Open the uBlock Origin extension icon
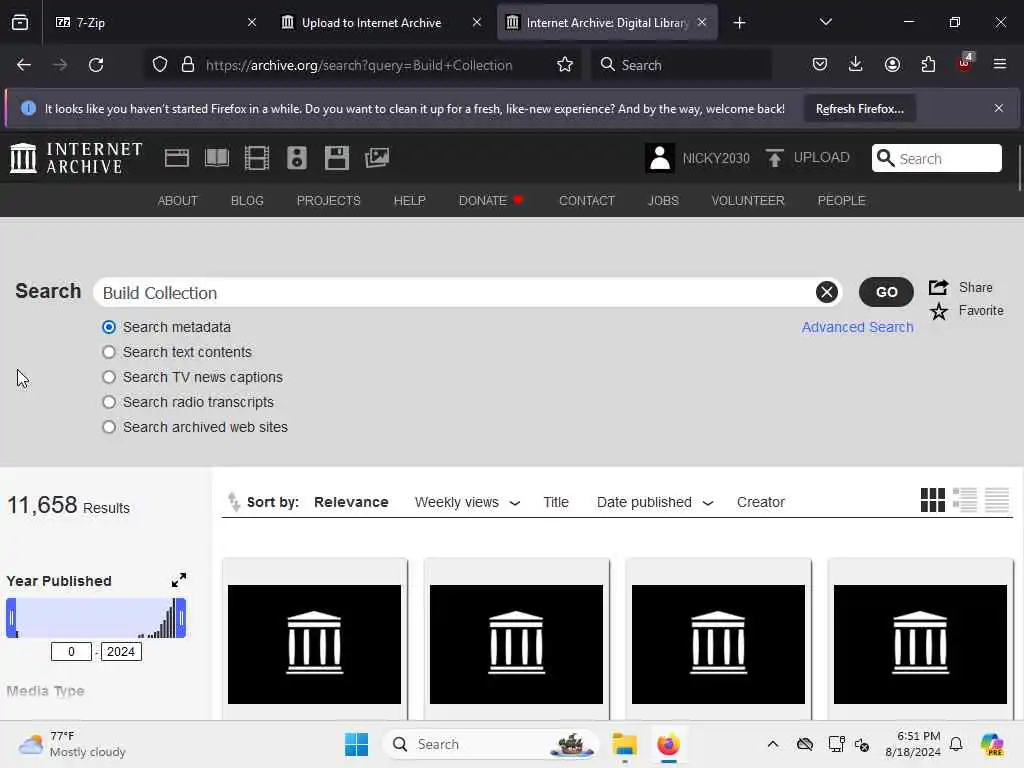The width and height of the screenshot is (1024, 768). click(965, 63)
